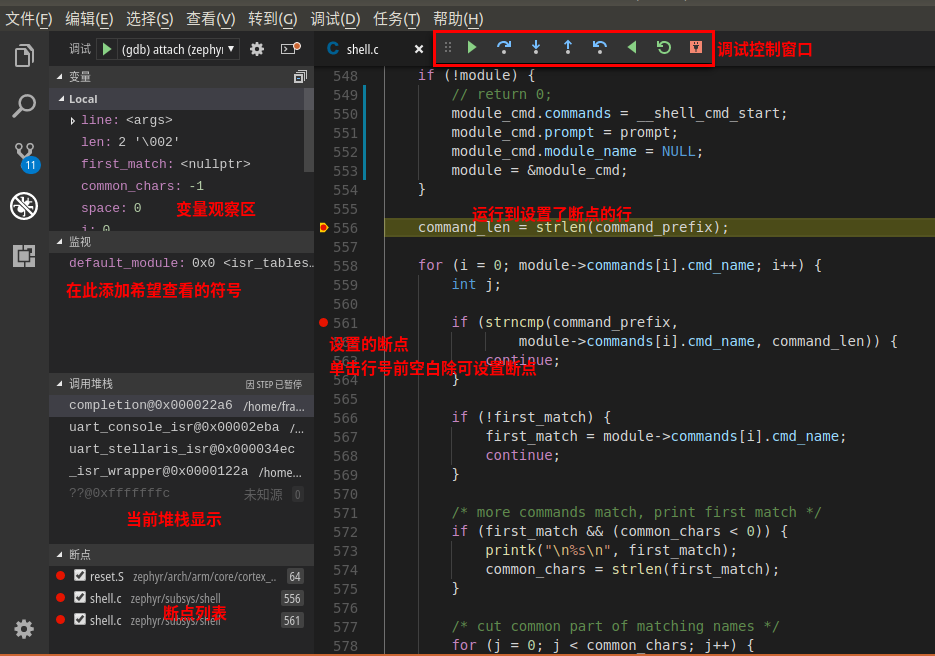Open the 文件(F) menu
The width and height of the screenshot is (935, 656).
coord(29,19)
